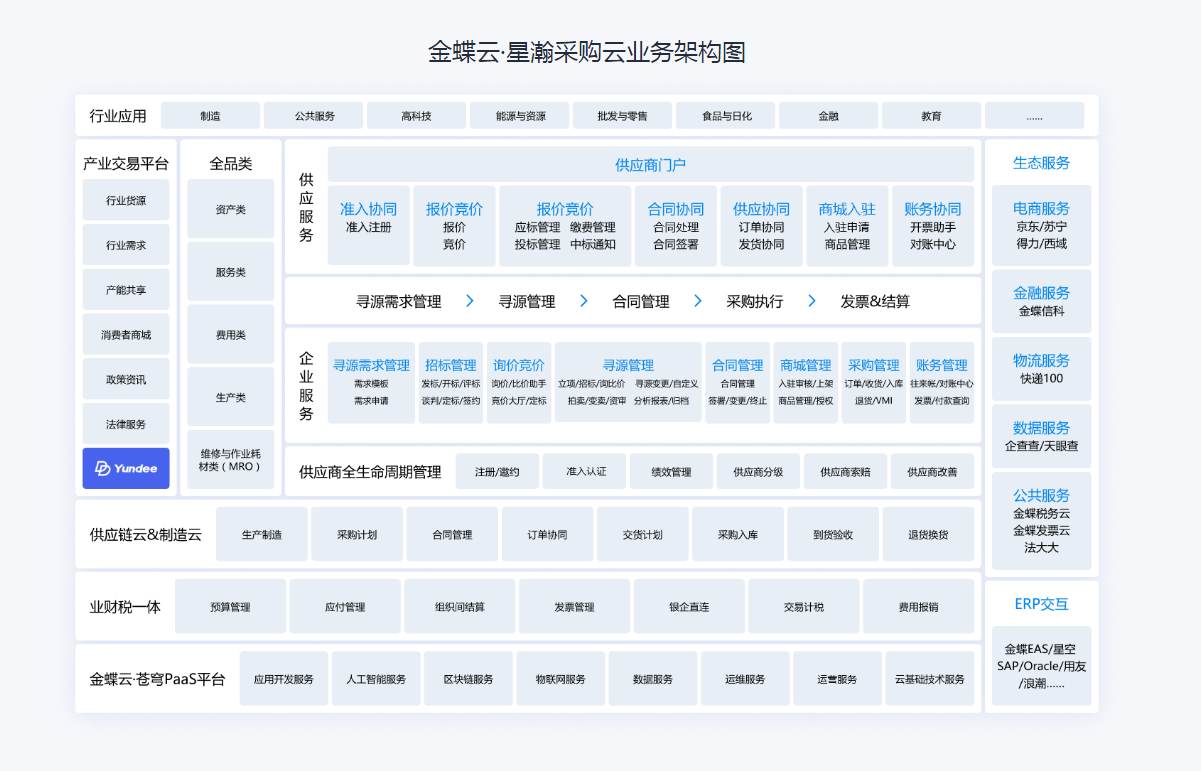Click the arrow between 采购执行 and 发票&结算
This screenshot has height=771, width=1201.
[812, 301]
